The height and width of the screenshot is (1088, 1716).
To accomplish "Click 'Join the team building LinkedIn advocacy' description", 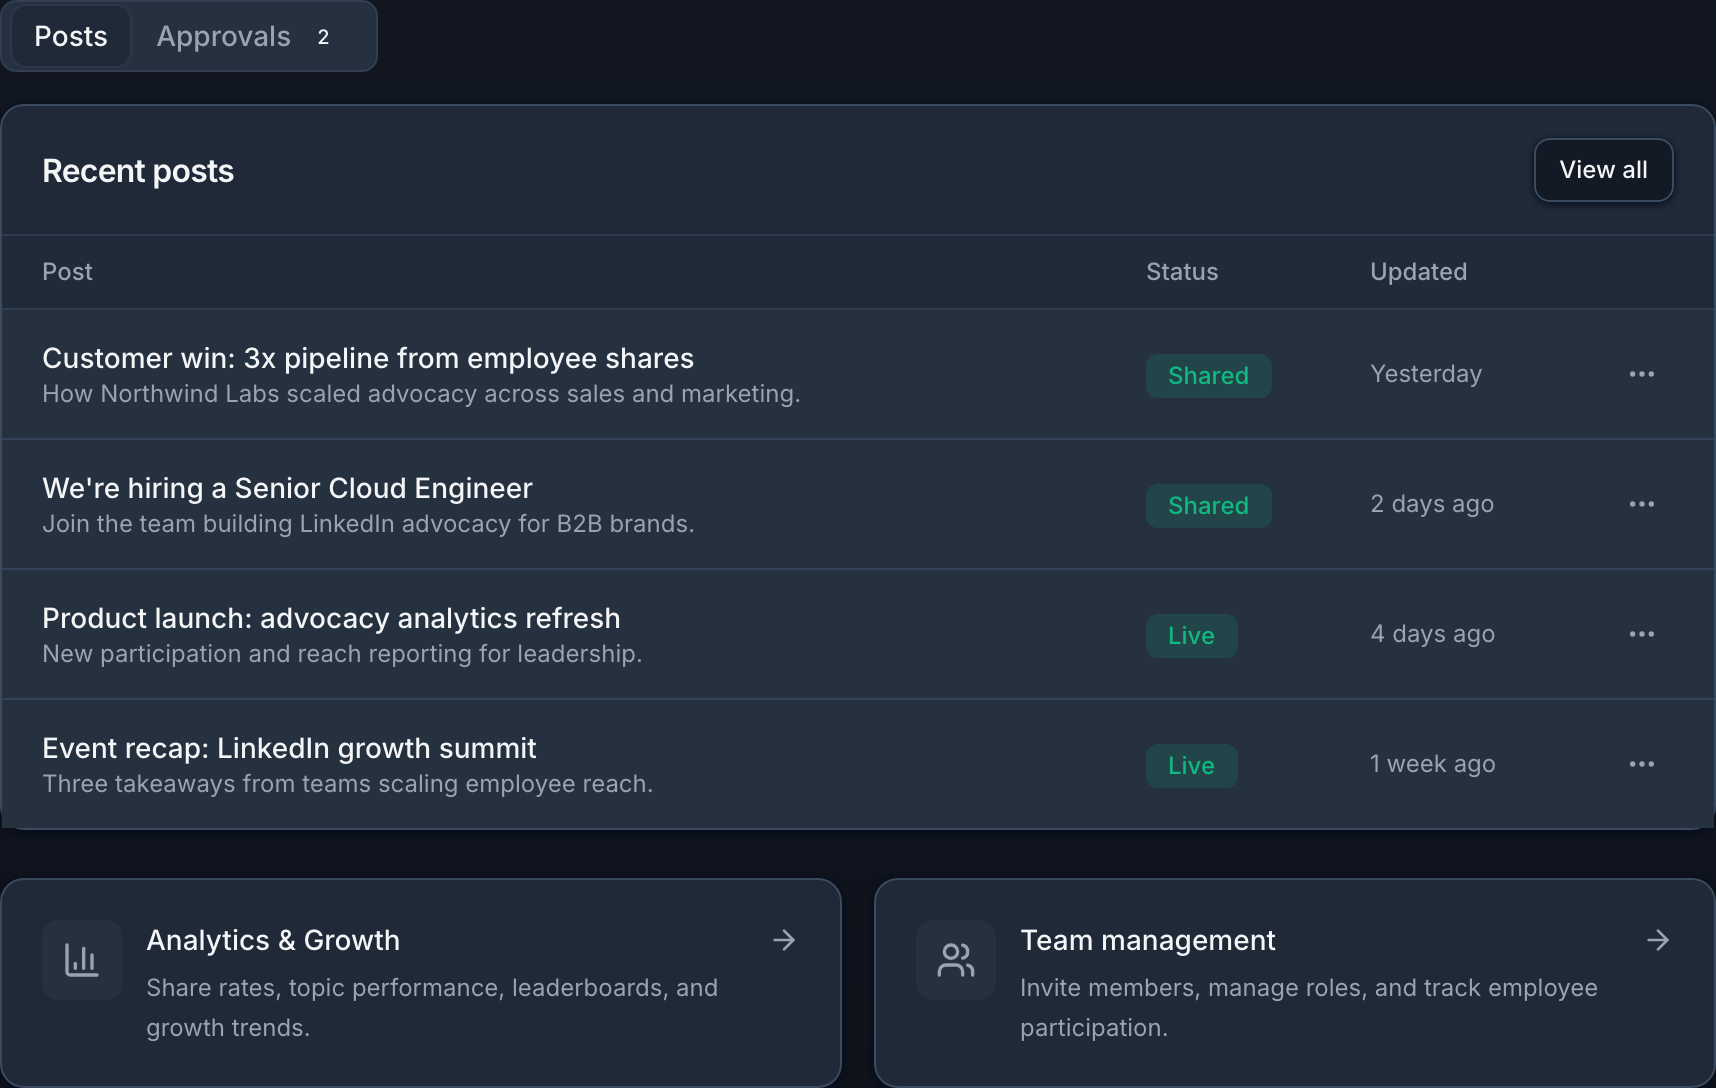I will point(368,524).
